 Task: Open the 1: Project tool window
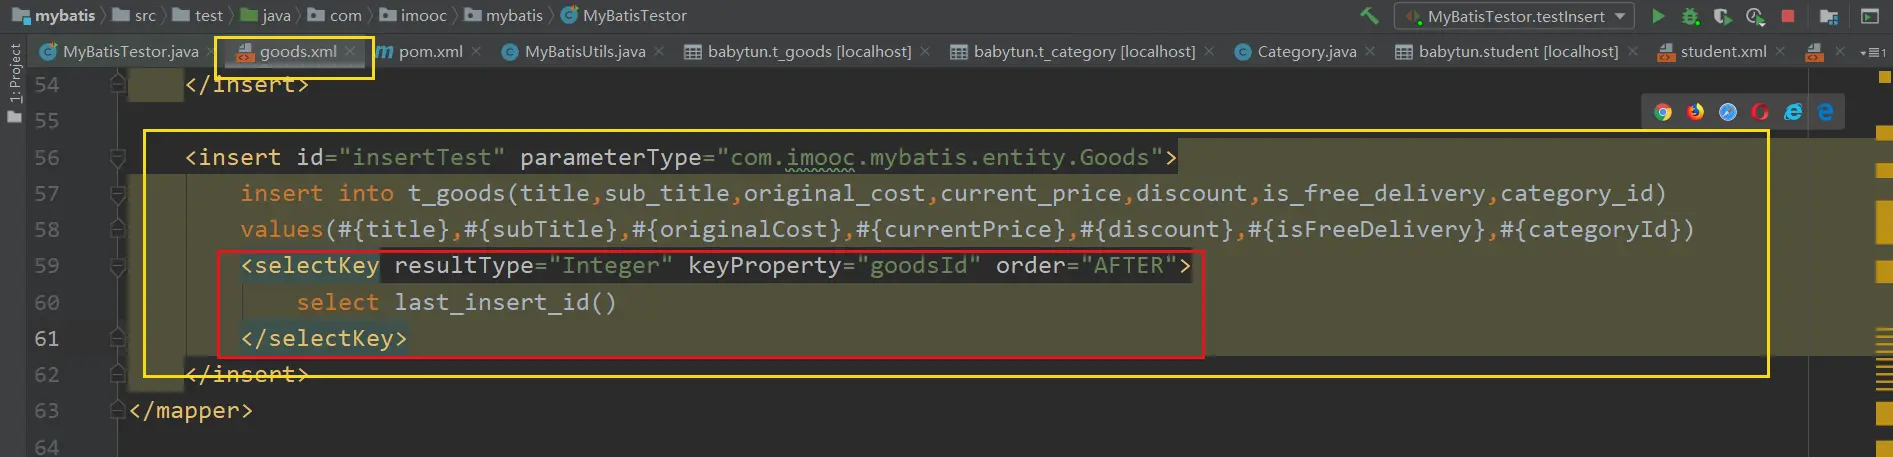tap(14, 82)
